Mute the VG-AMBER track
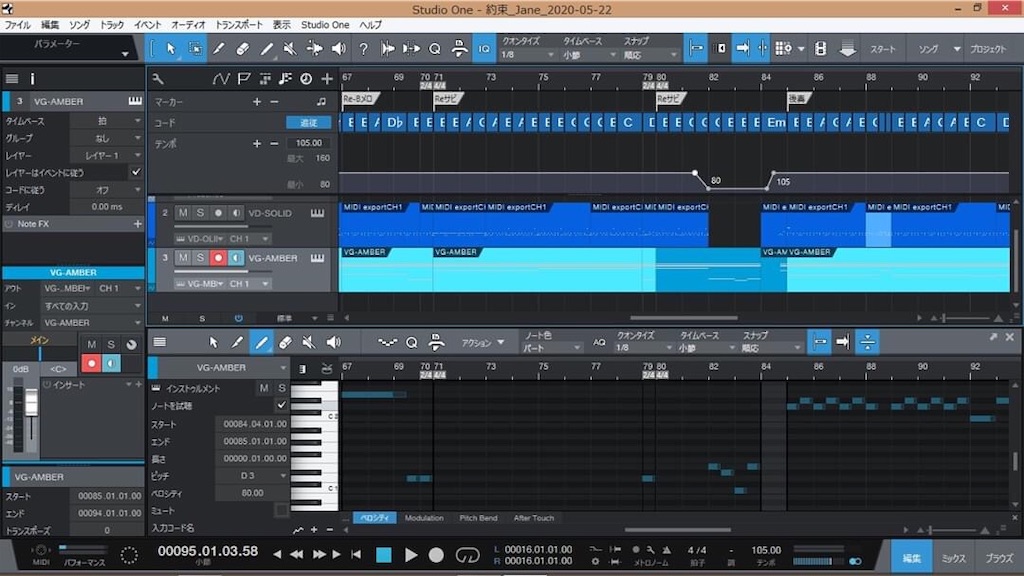The width and height of the screenshot is (1024, 576). 183,258
